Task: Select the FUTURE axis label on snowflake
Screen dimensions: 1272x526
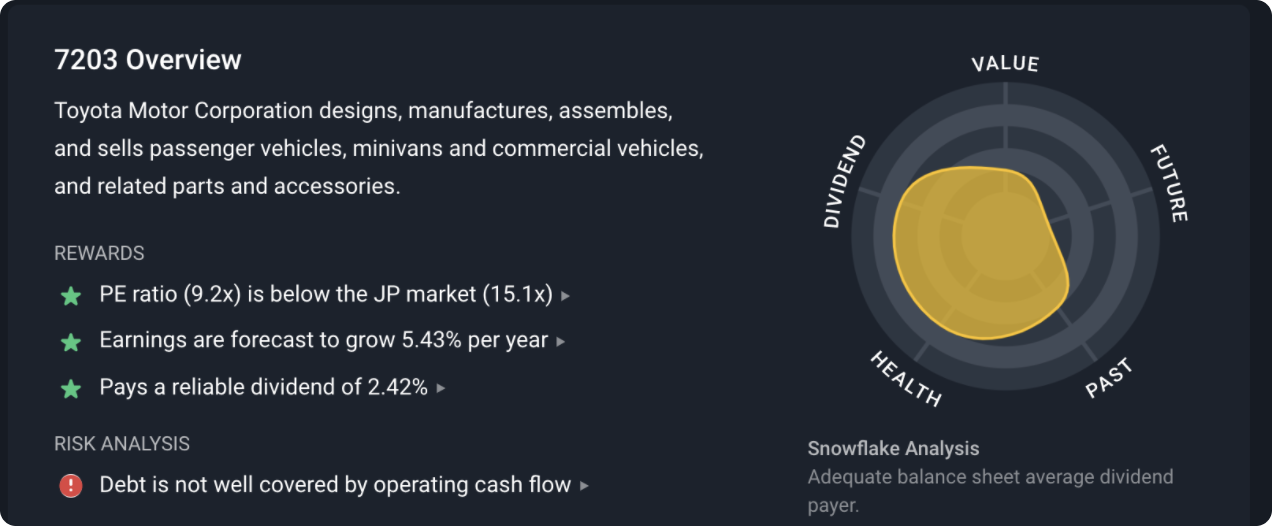Action: pyautogui.click(x=1168, y=184)
